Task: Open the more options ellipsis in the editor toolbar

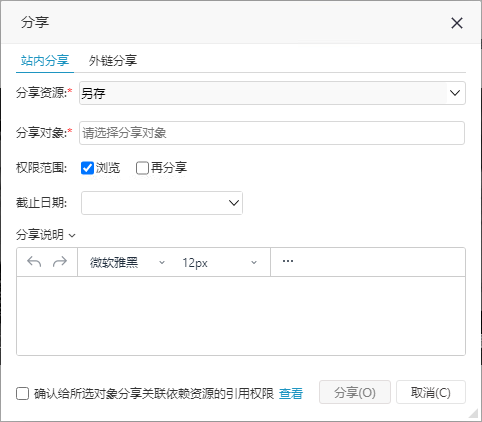Action: [288, 261]
